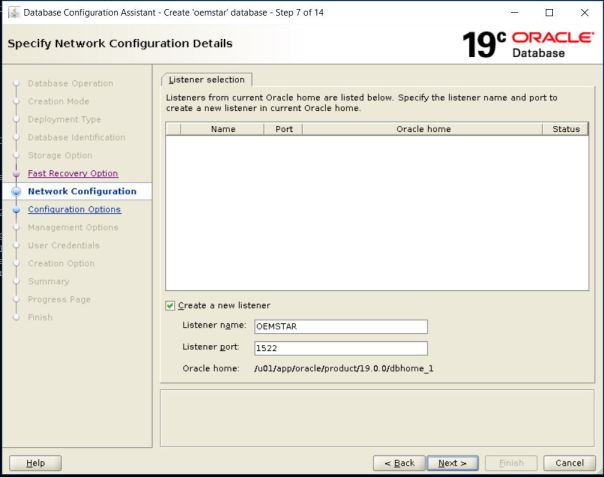Go back to the Fast Recovery Option step
This screenshot has width=604, height=477.
[x=72, y=174]
